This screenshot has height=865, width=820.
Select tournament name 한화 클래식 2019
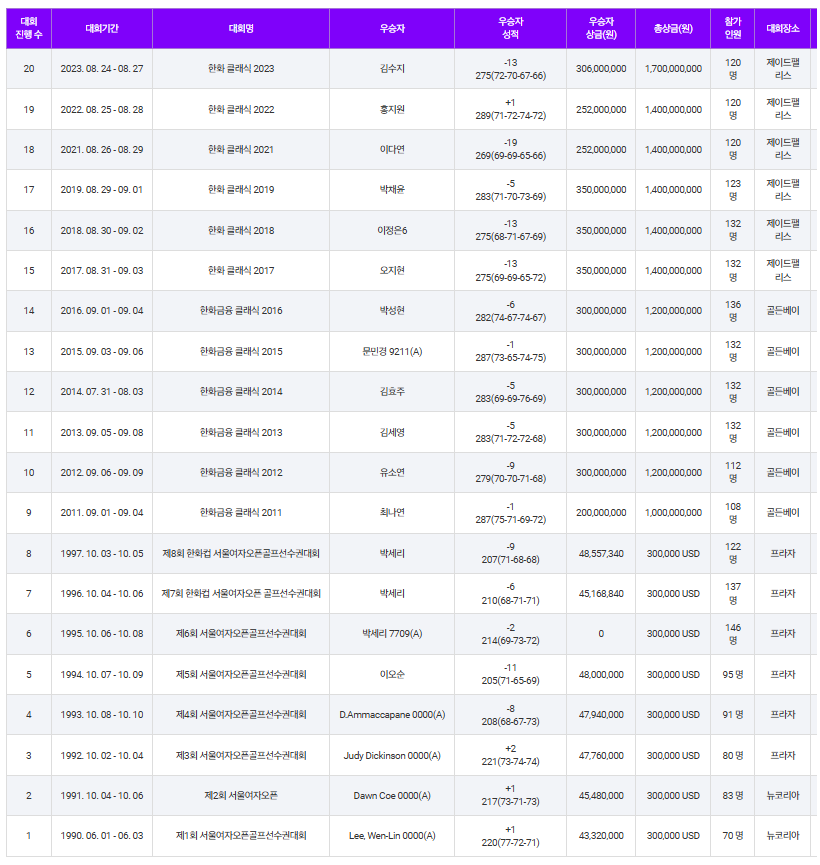pyautogui.click(x=241, y=190)
